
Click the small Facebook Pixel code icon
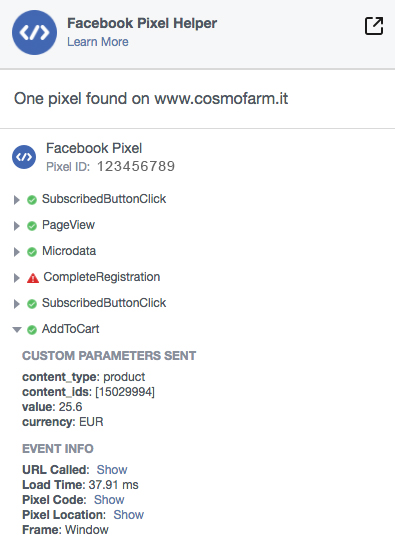click(24, 157)
